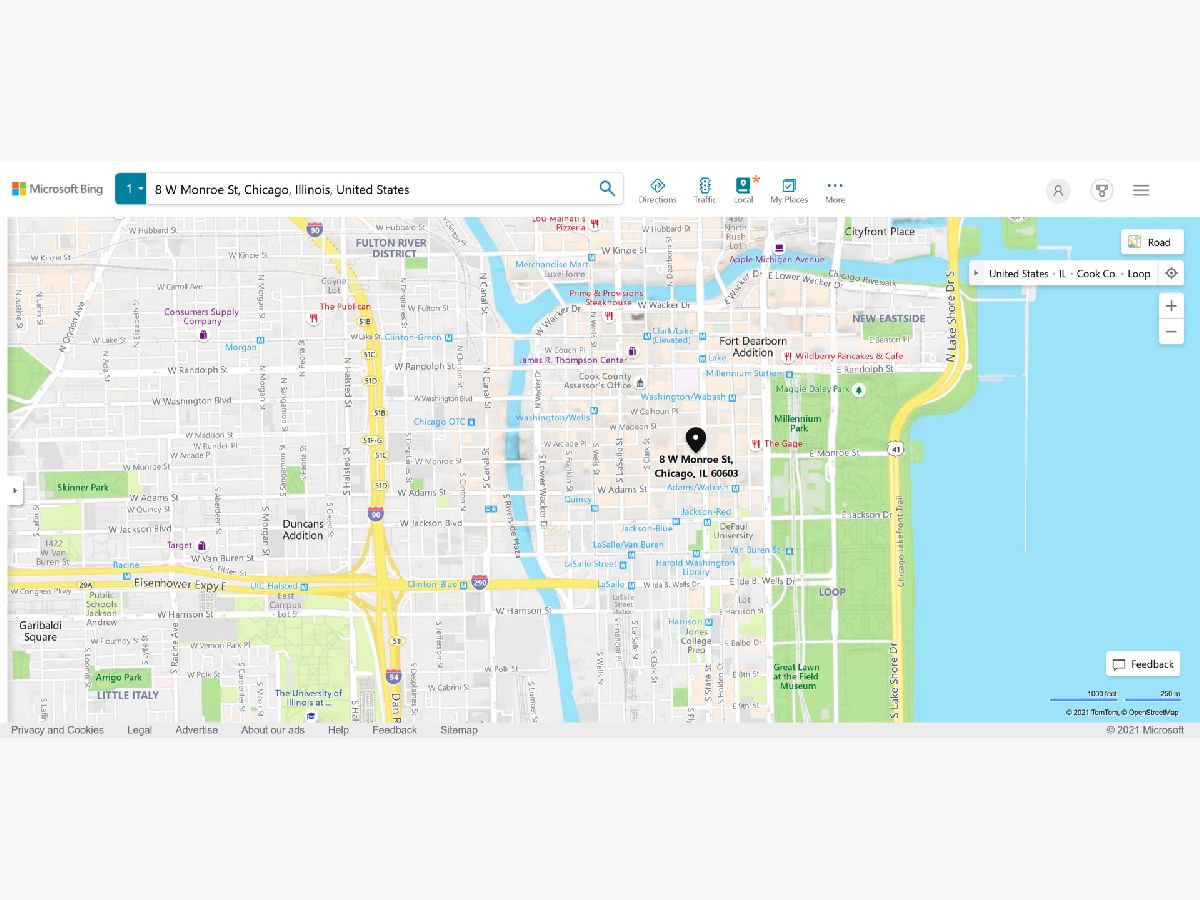Open the Legal footer link

tap(139, 730)
